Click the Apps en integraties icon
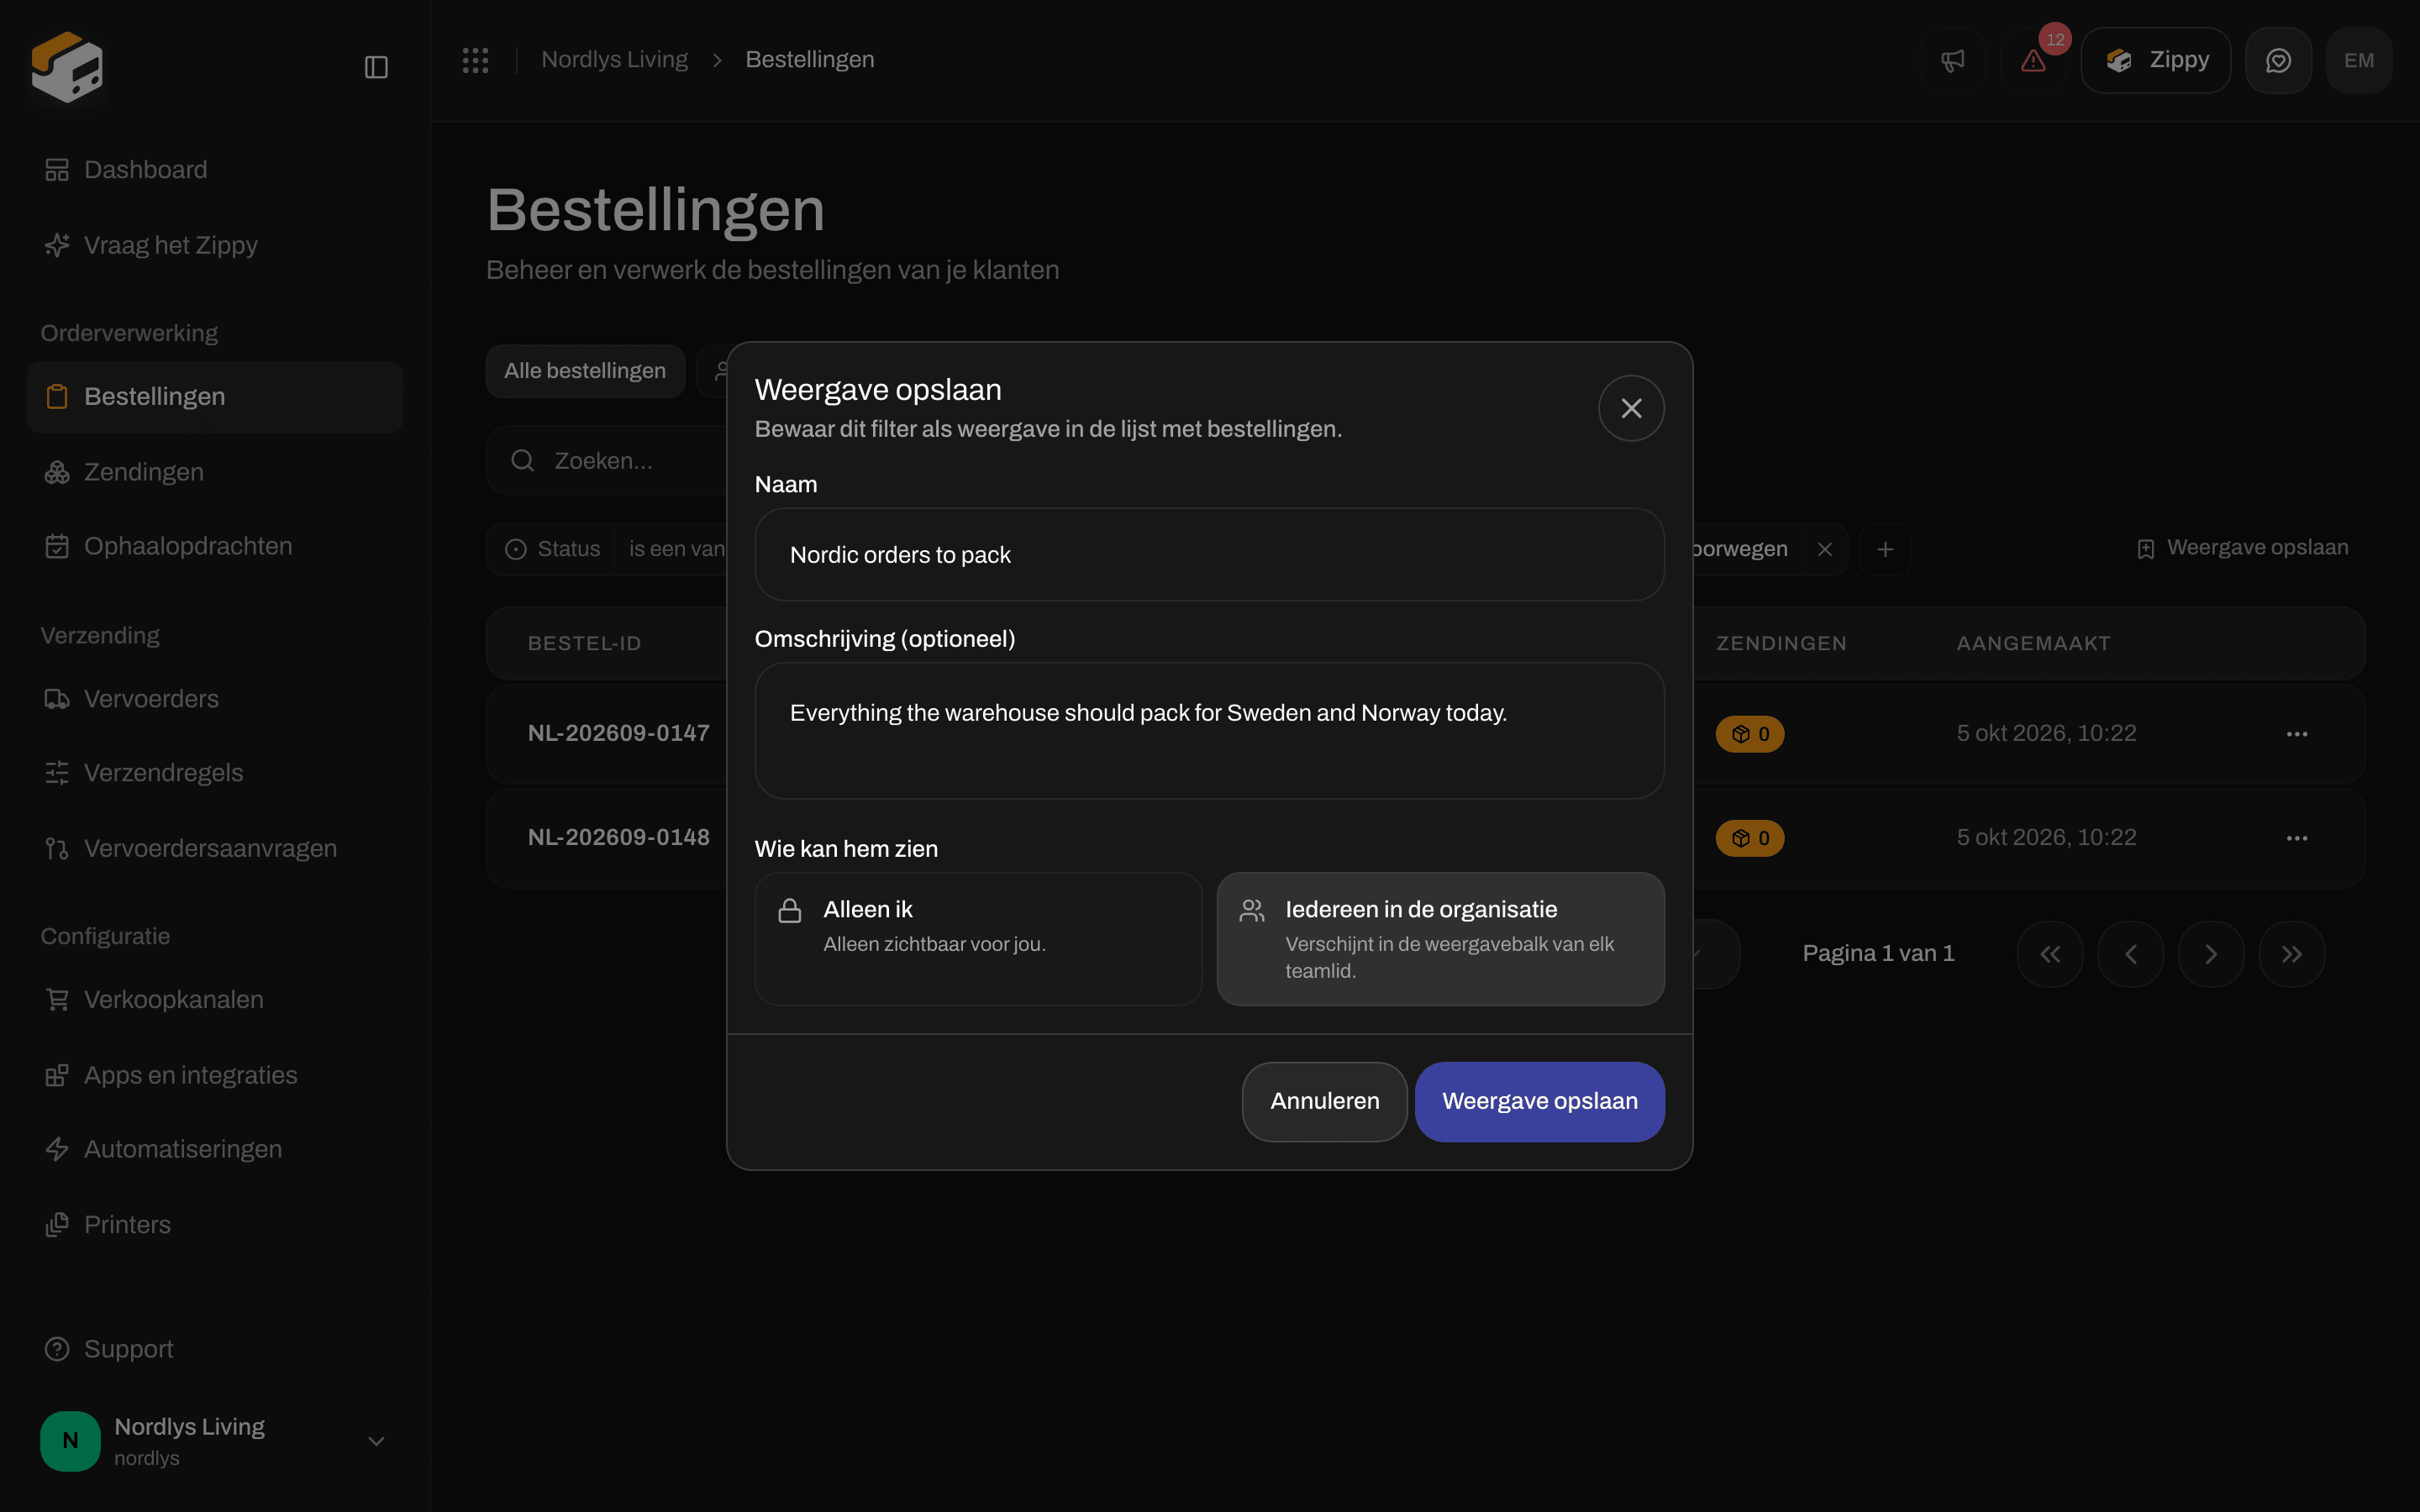This screenshot has width=2420, height=1512. click(x=57, y=1075)
